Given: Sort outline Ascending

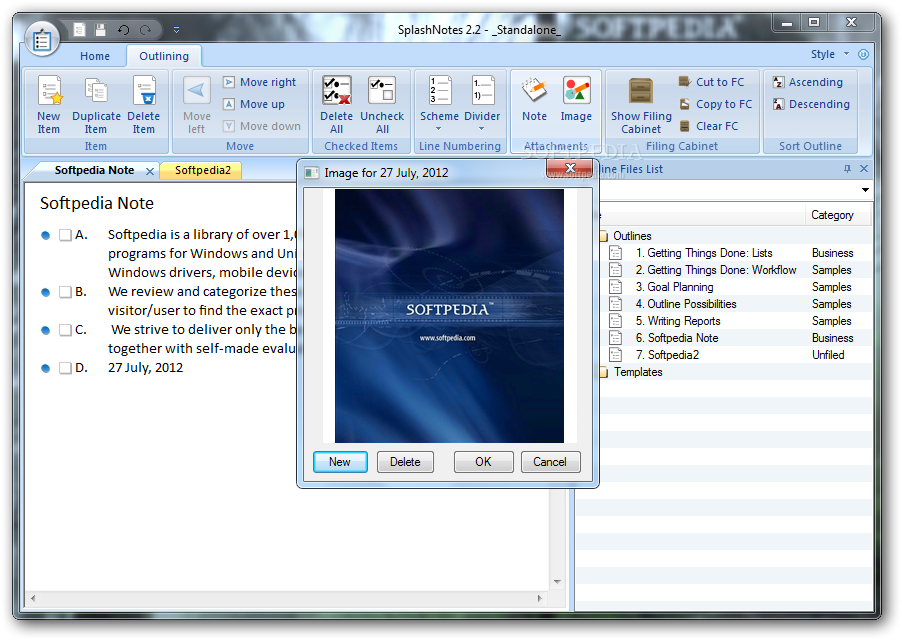Looking at the screenshot, I should (x=808, y=82).
